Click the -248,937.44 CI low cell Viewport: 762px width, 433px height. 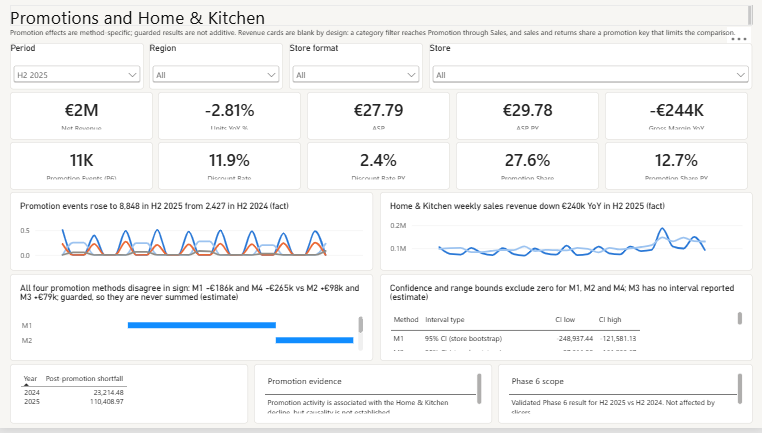coord(575,338)
